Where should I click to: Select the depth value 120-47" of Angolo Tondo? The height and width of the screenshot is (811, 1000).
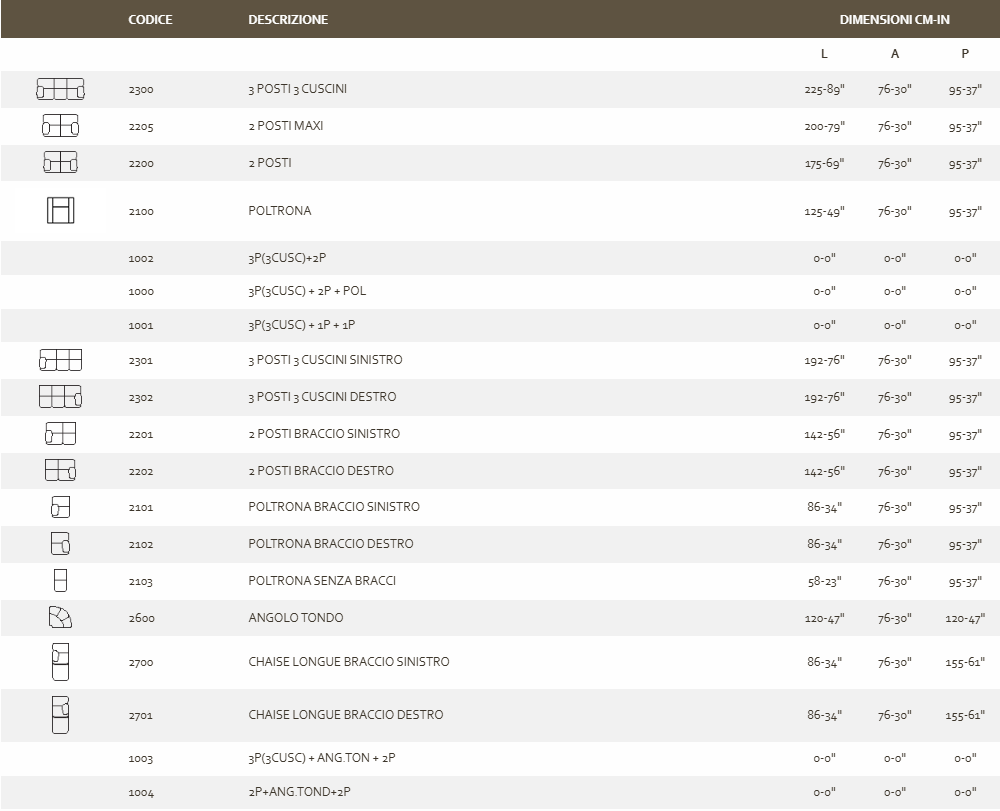pyautogui.click(x=964, y=619)
